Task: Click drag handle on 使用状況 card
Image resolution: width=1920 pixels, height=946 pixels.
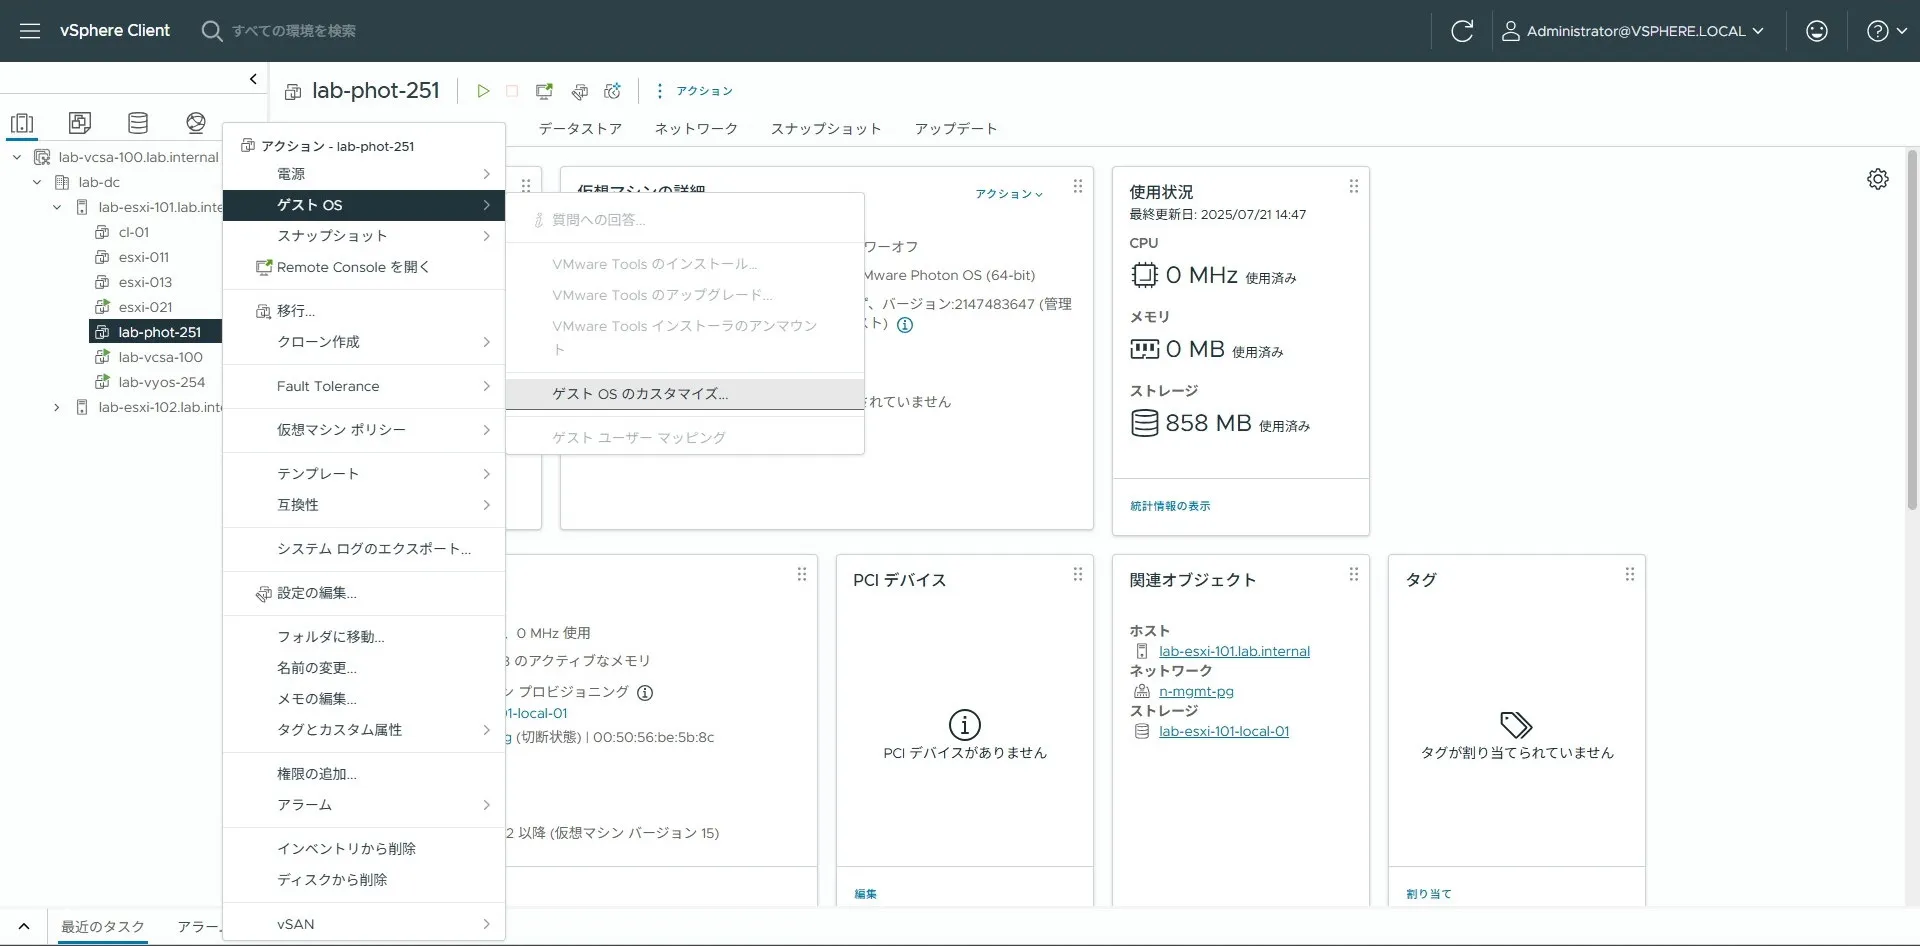Action: pos(1353,186)
